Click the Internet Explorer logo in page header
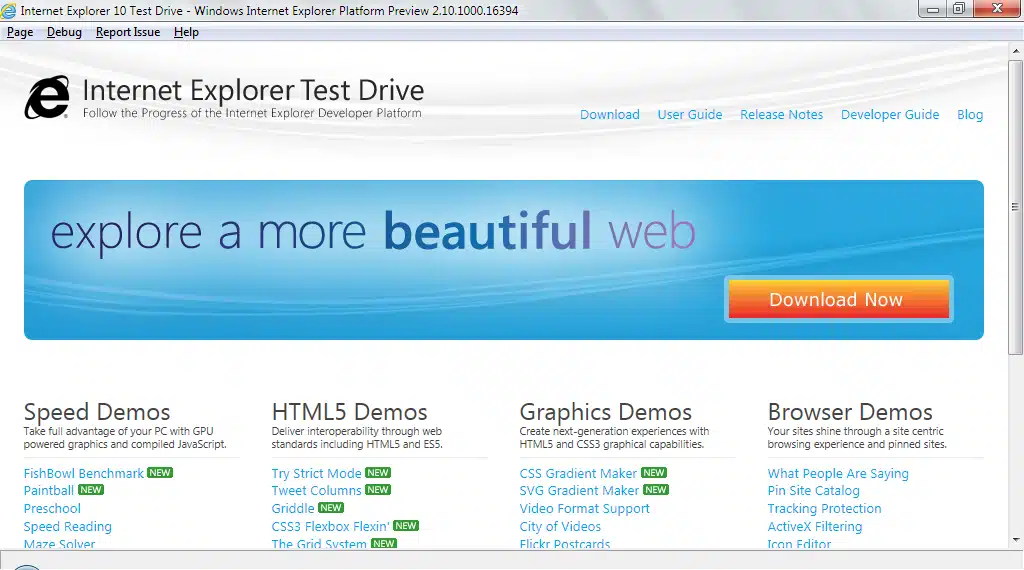The width and height of the screenshot is (1024, 570). pos(47,98)
